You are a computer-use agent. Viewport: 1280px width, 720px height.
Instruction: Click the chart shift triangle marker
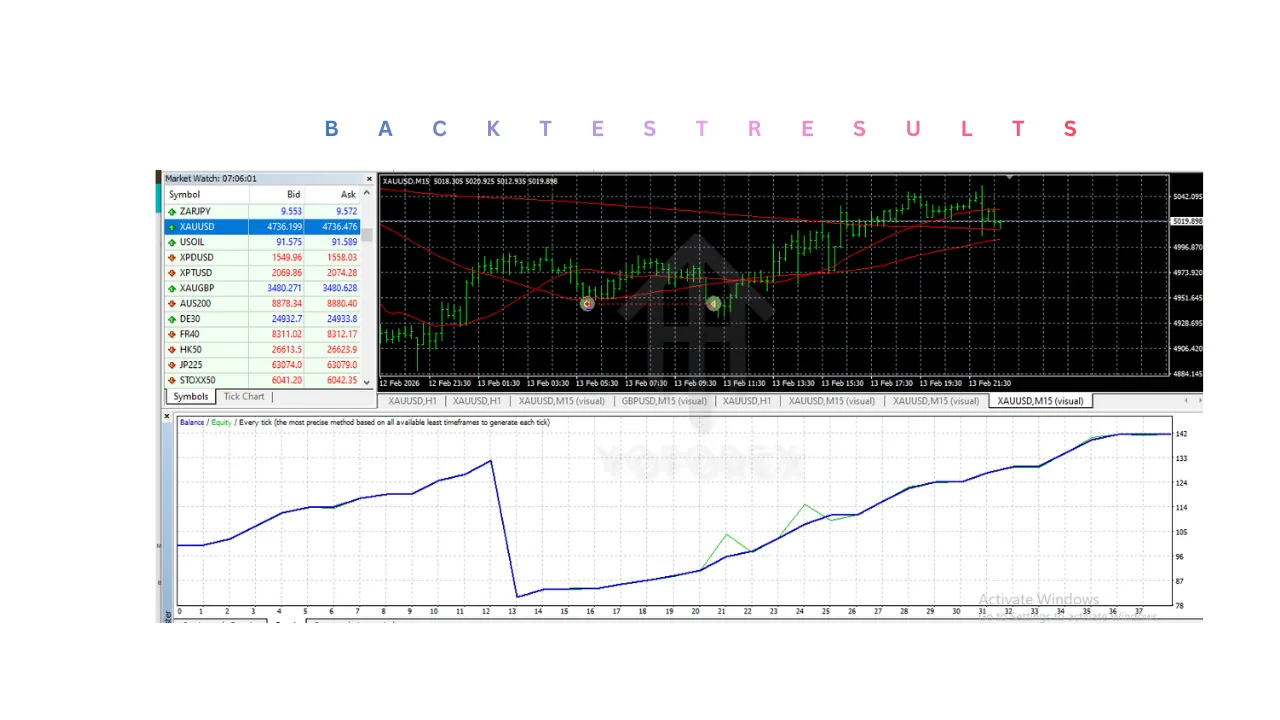(x=1010, y=179)
